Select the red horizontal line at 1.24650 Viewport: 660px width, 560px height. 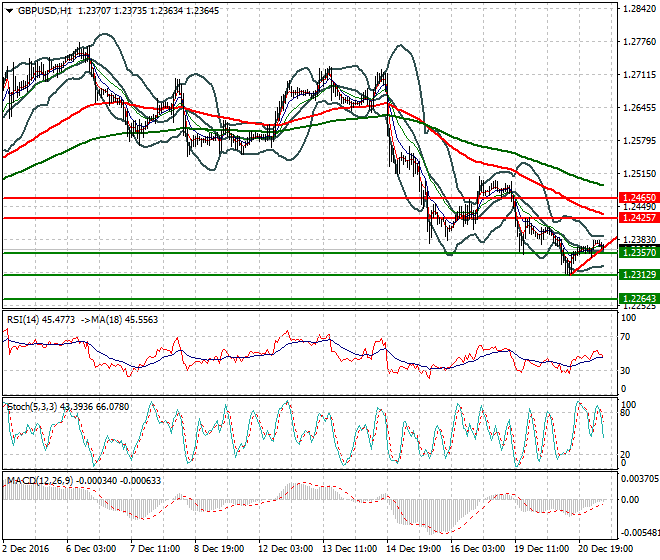tap(310, 198)
